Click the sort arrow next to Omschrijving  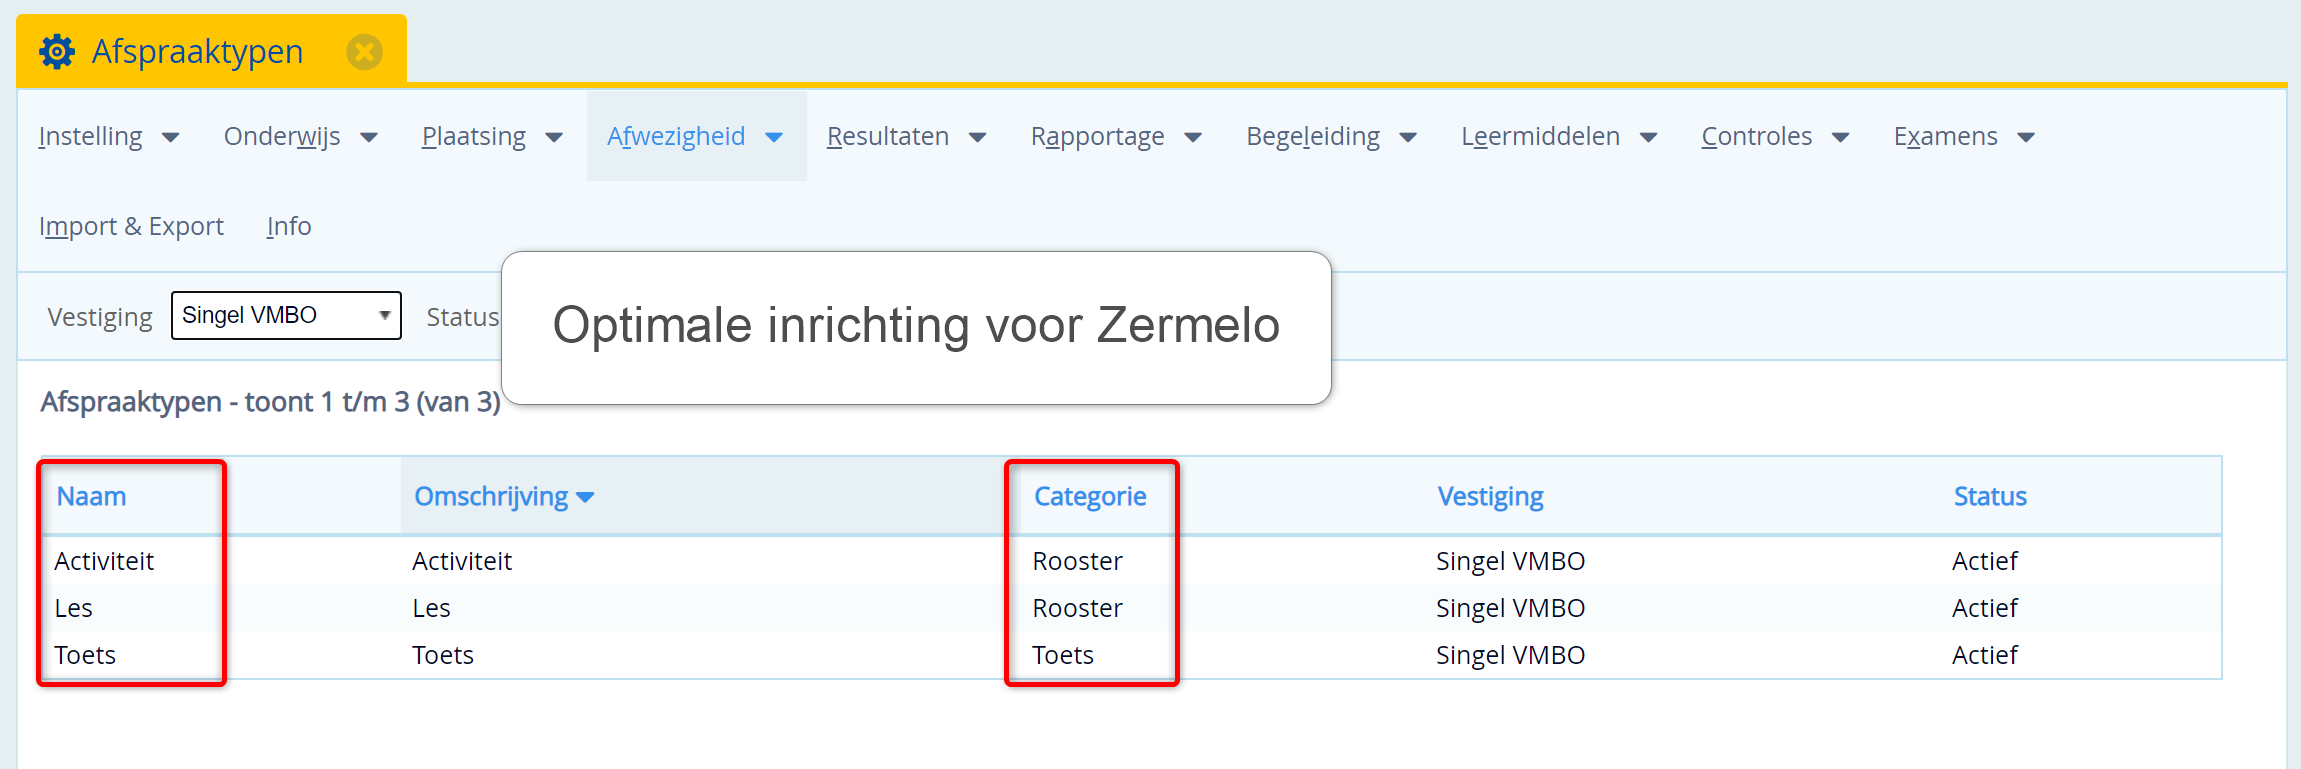tap(586, 496)
